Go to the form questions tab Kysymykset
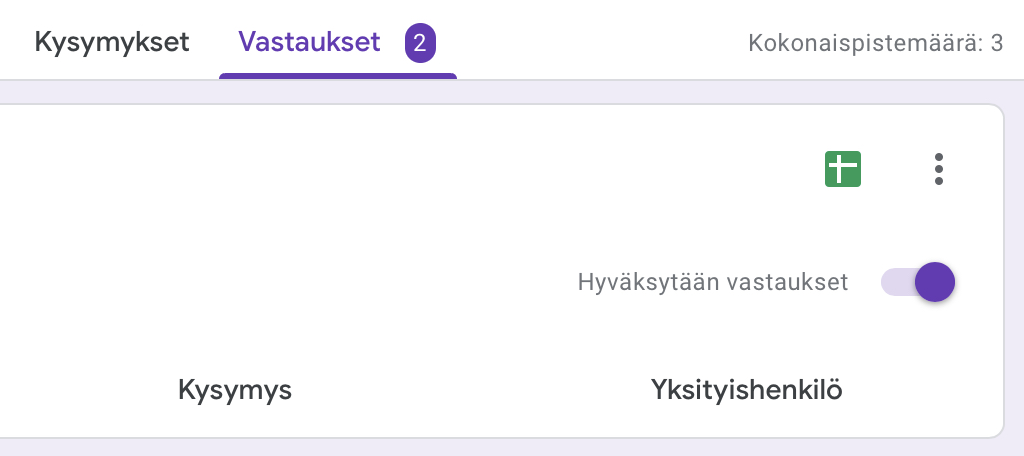1024x456 pixels. pos(112,43)
